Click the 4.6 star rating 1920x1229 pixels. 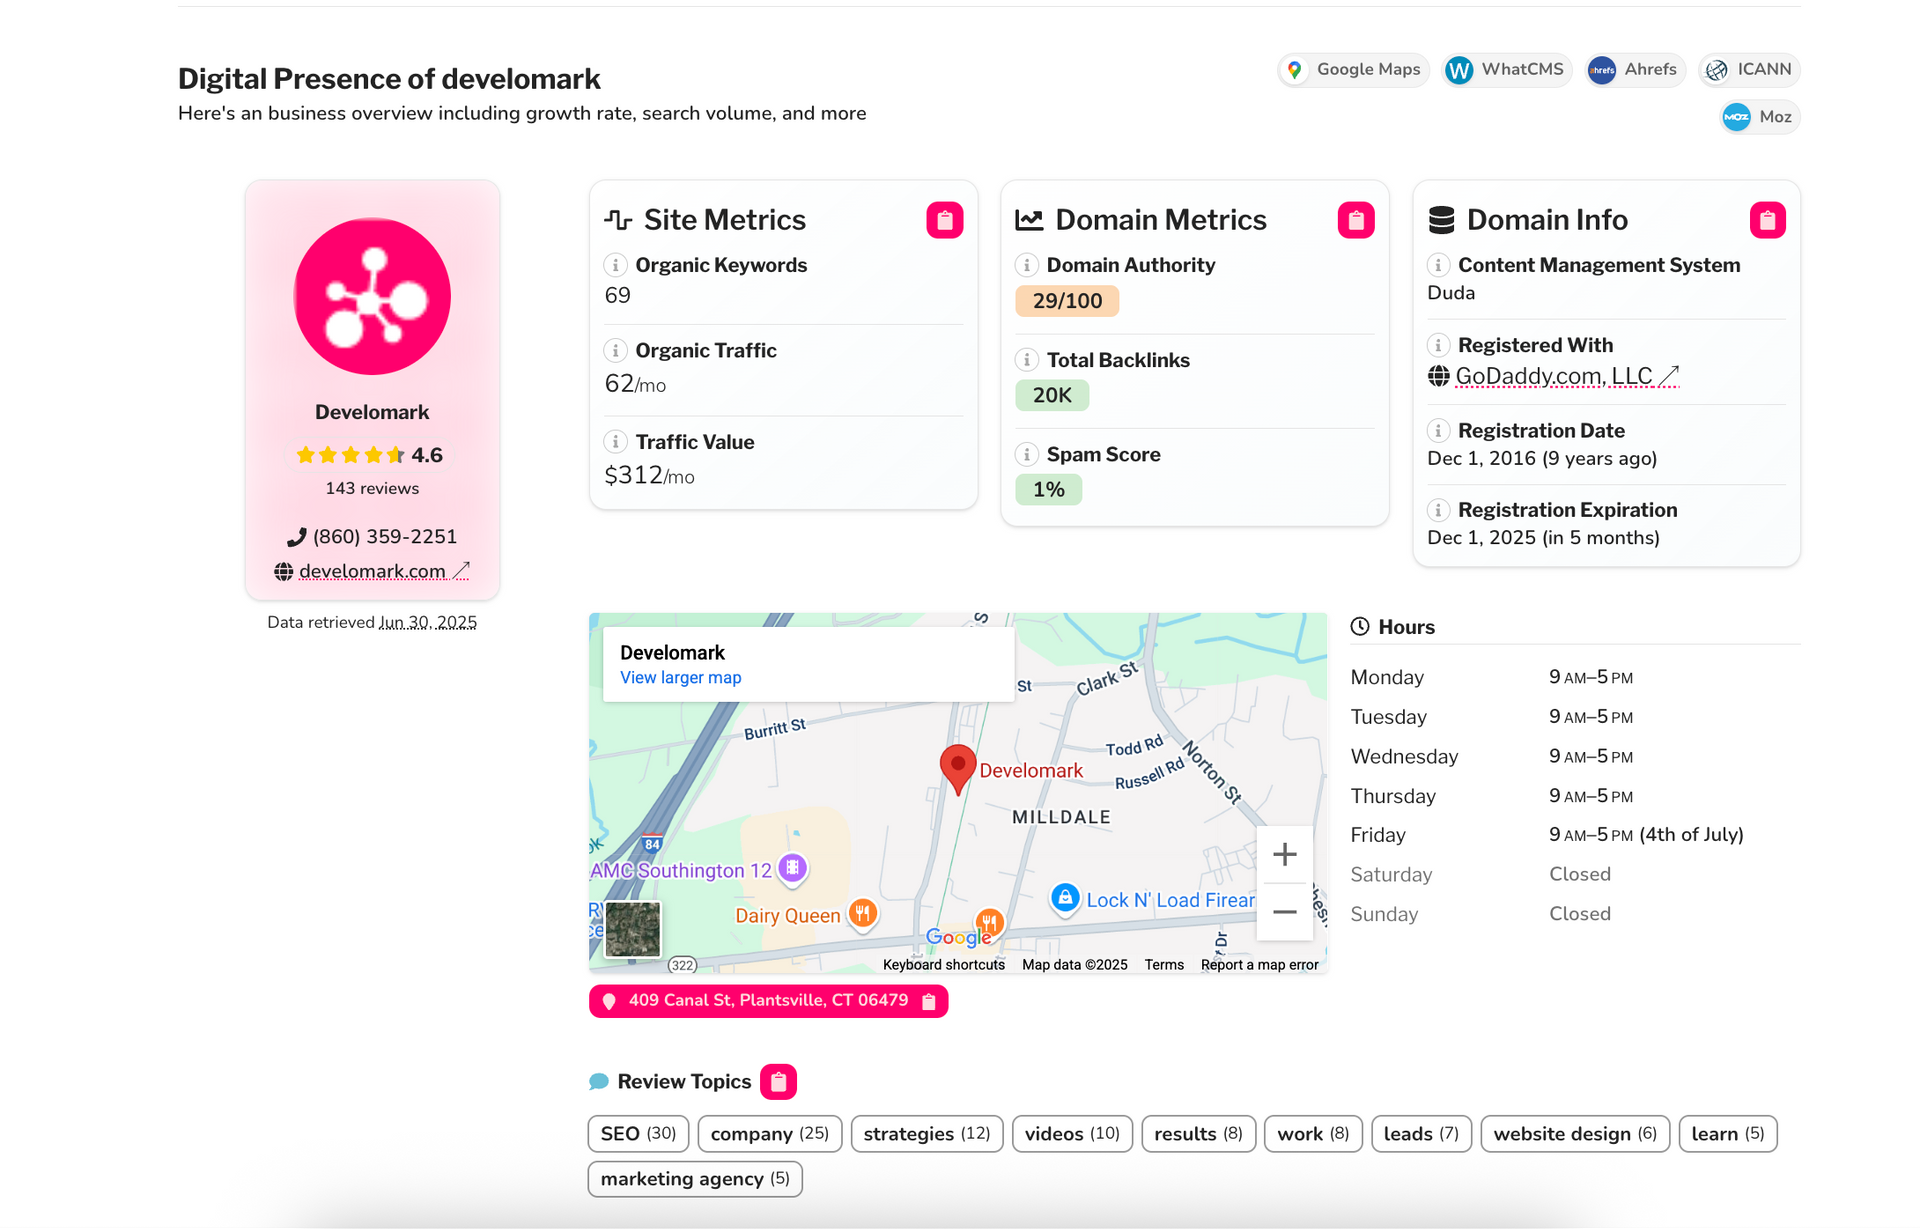(370, 455)
